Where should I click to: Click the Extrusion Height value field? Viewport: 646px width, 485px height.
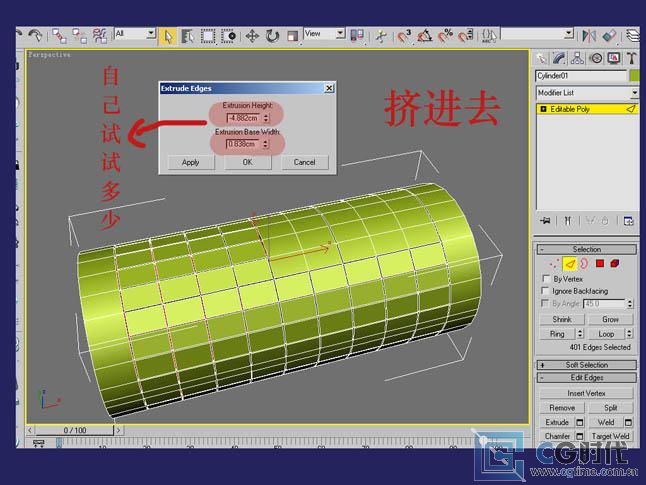(243, 118)
